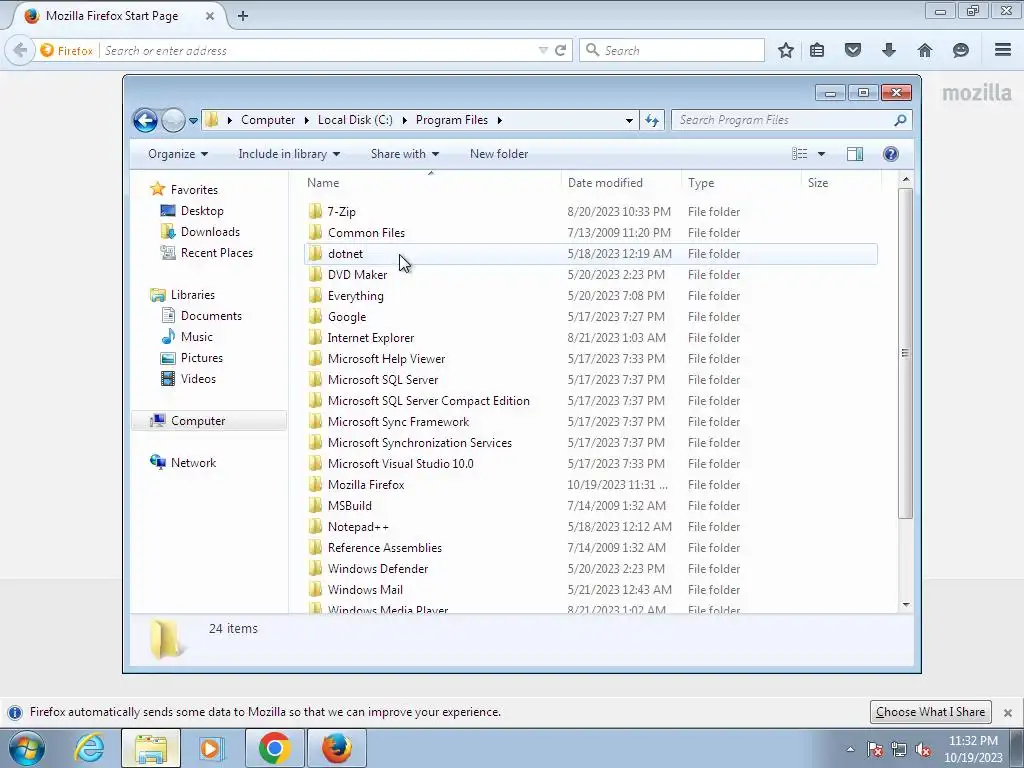1024x768 pixels.
Task: Click Firefox bookmark star icon
Action: (x=786, y=50)
